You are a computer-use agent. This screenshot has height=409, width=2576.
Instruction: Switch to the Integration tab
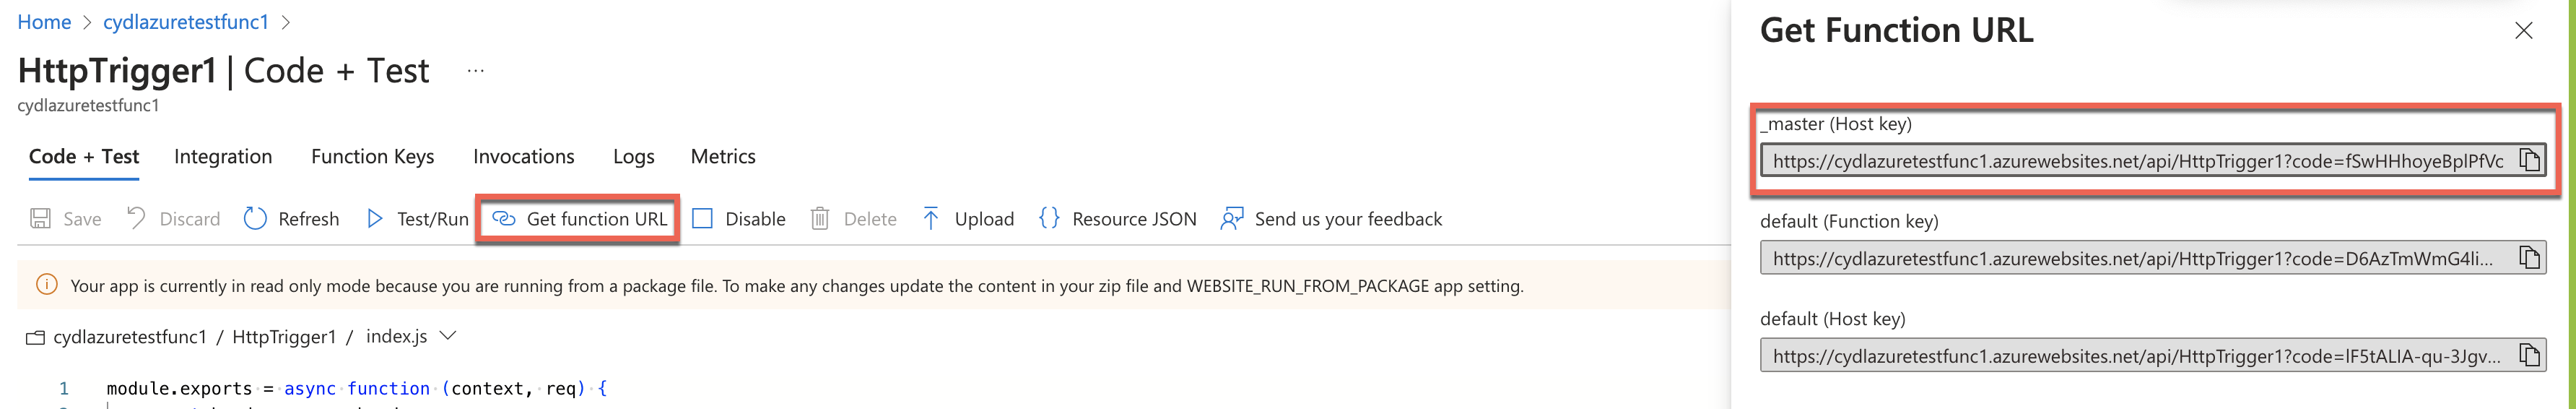point(223,156)
